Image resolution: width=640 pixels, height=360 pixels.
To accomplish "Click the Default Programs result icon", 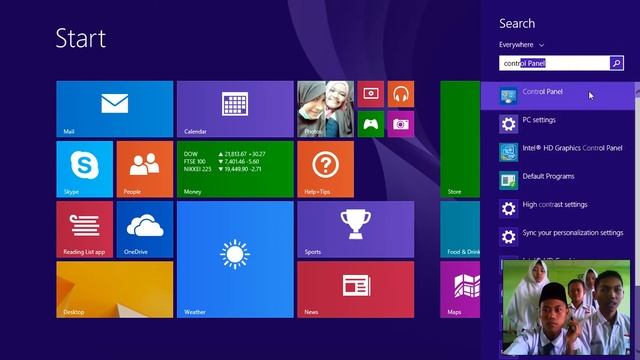I will [x=509, y=180].
